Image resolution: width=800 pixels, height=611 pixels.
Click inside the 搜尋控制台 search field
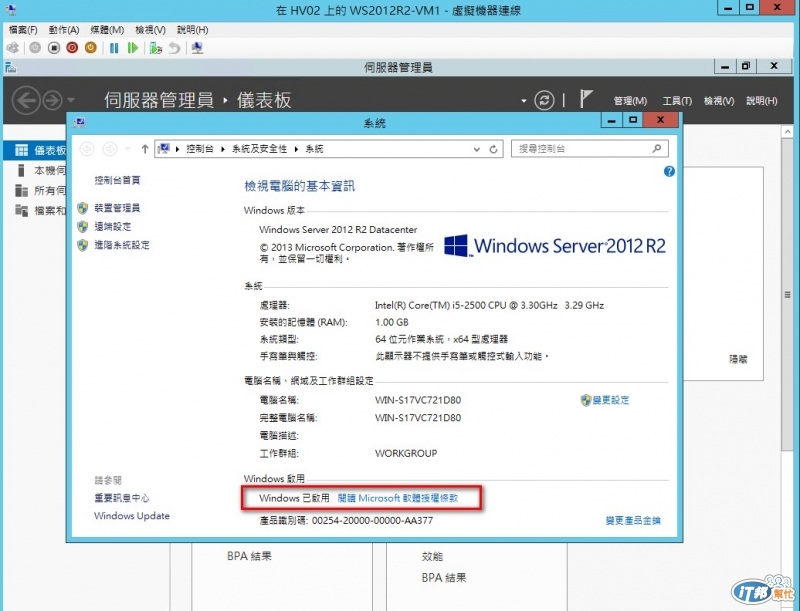click(589, 148)
